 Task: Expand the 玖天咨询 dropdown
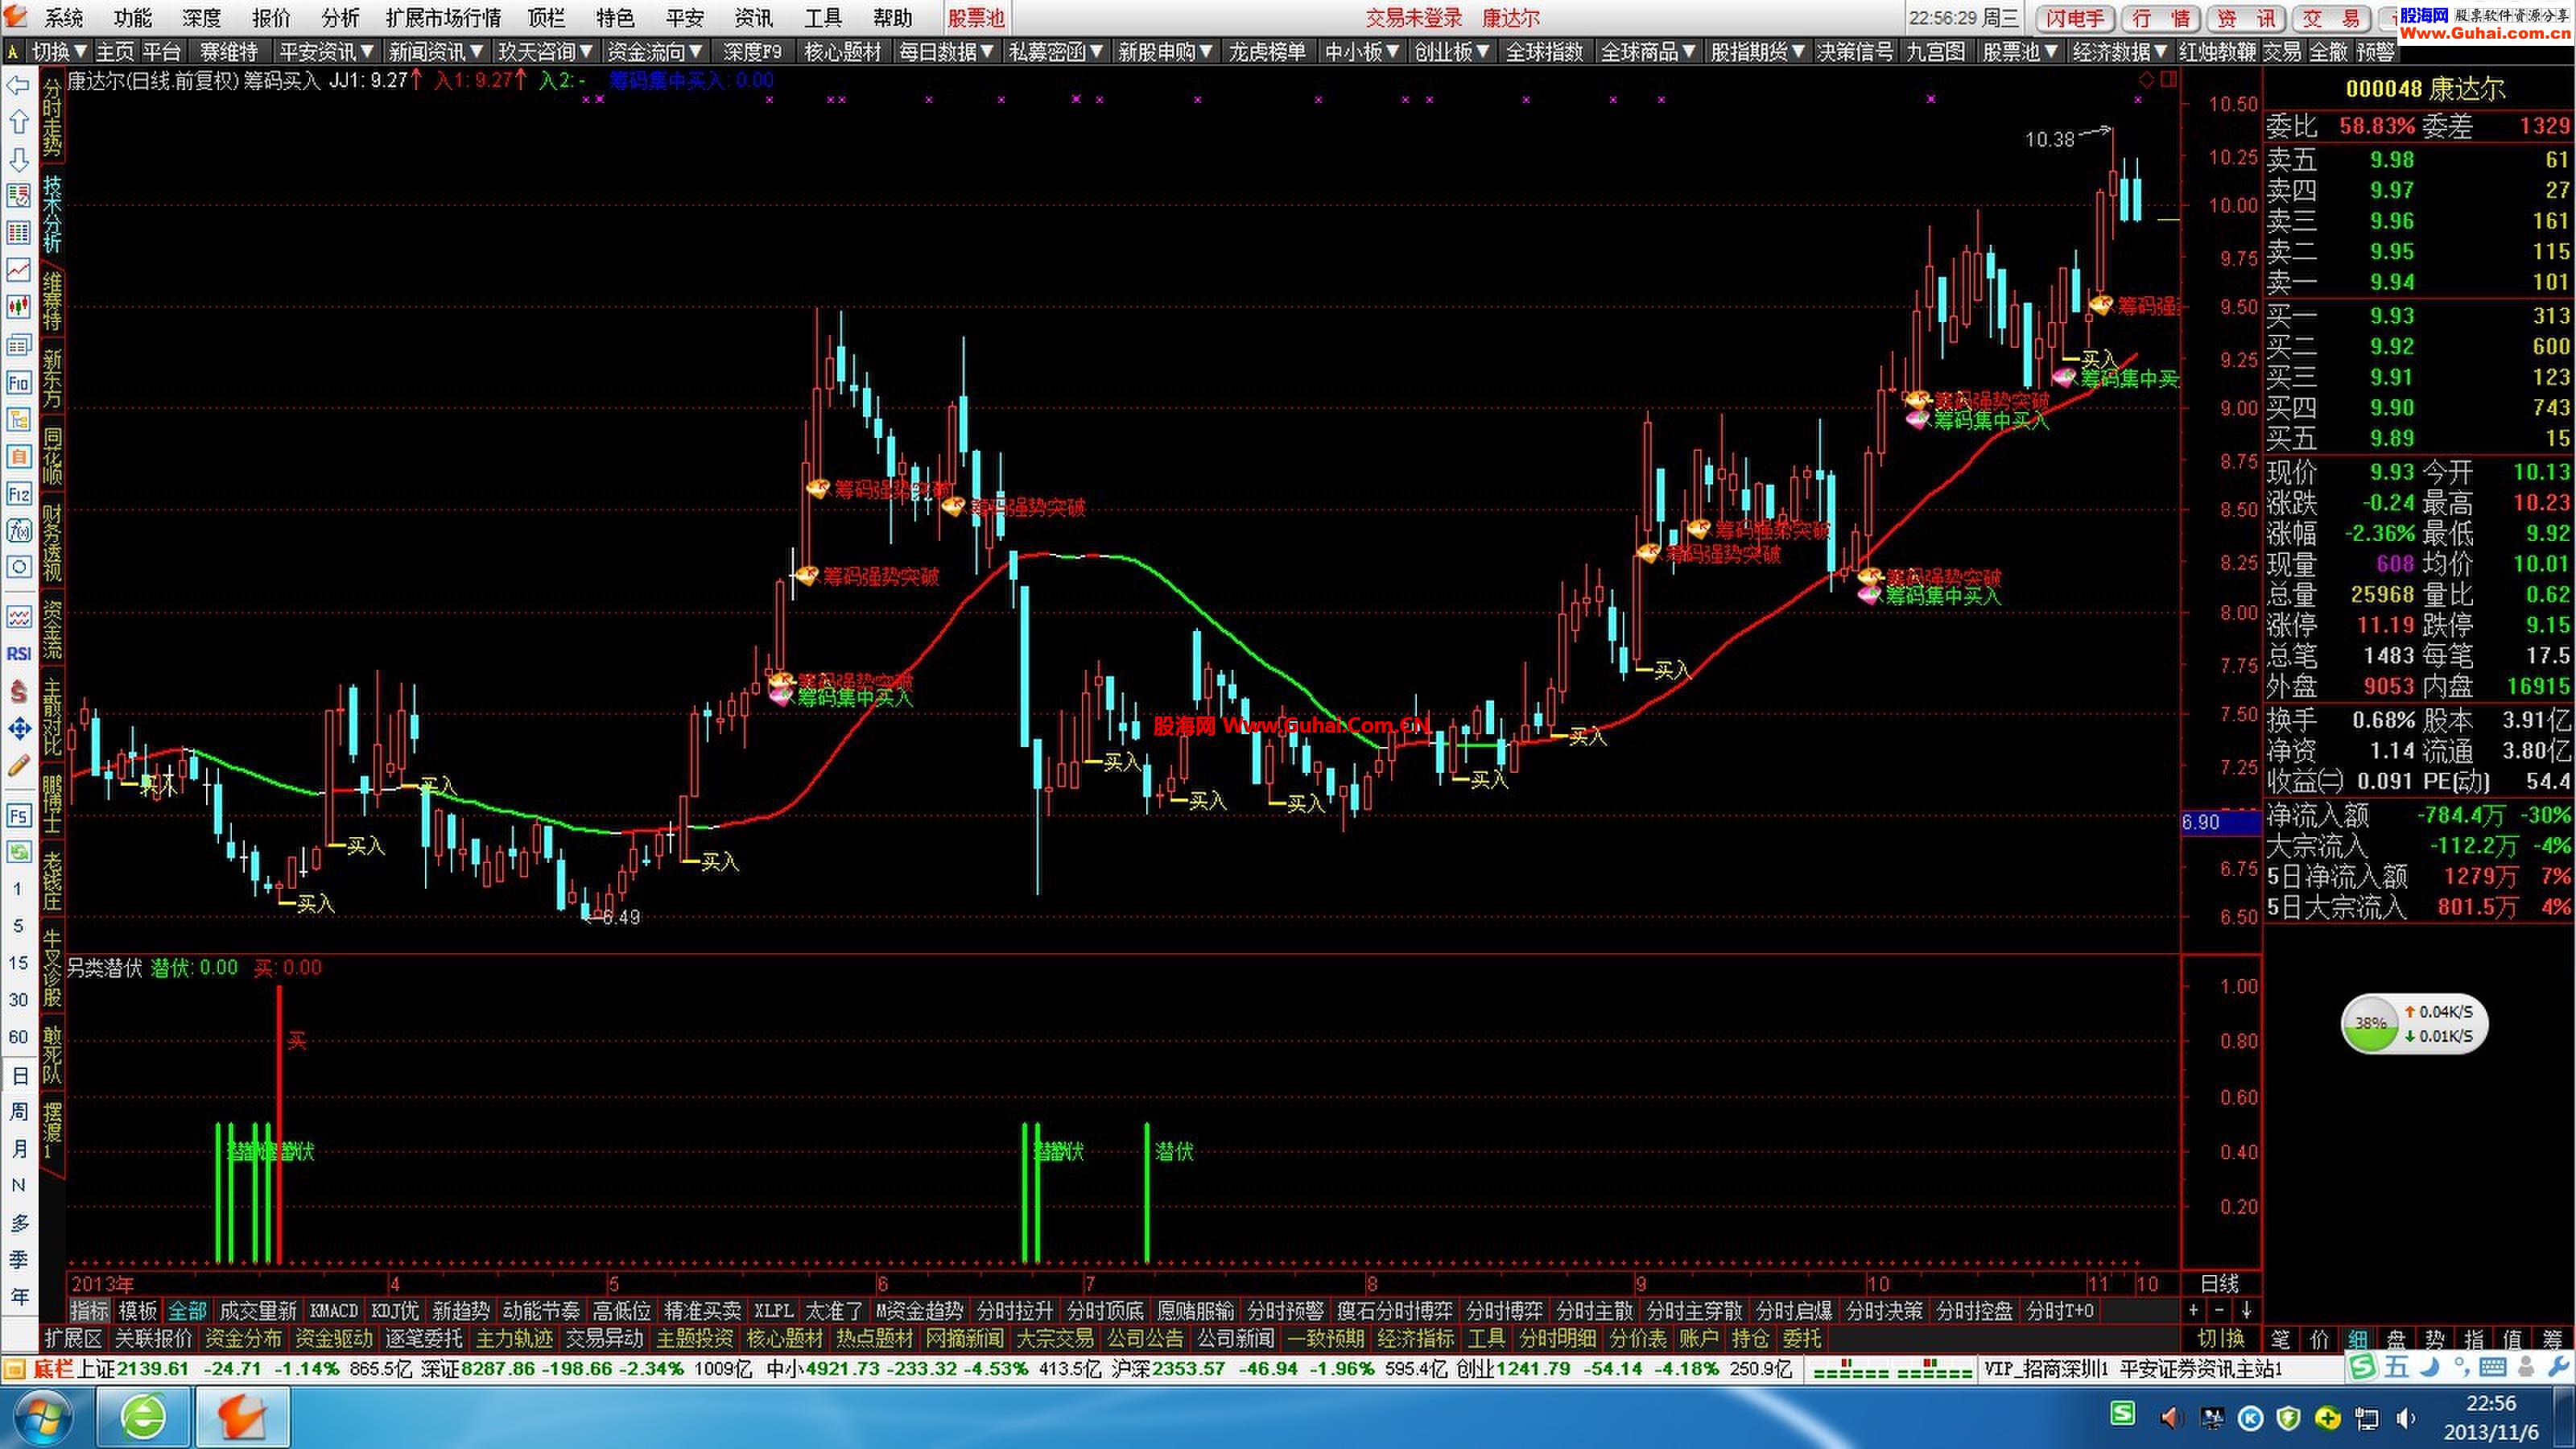[x=545, y=51]
